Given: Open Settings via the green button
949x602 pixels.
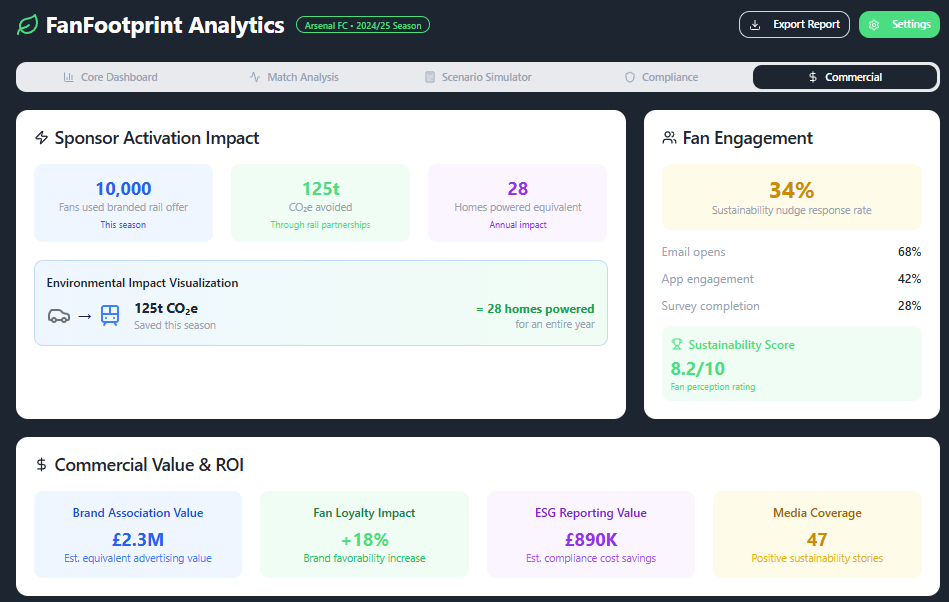Looking at the screenshot, I should point(899,25).
